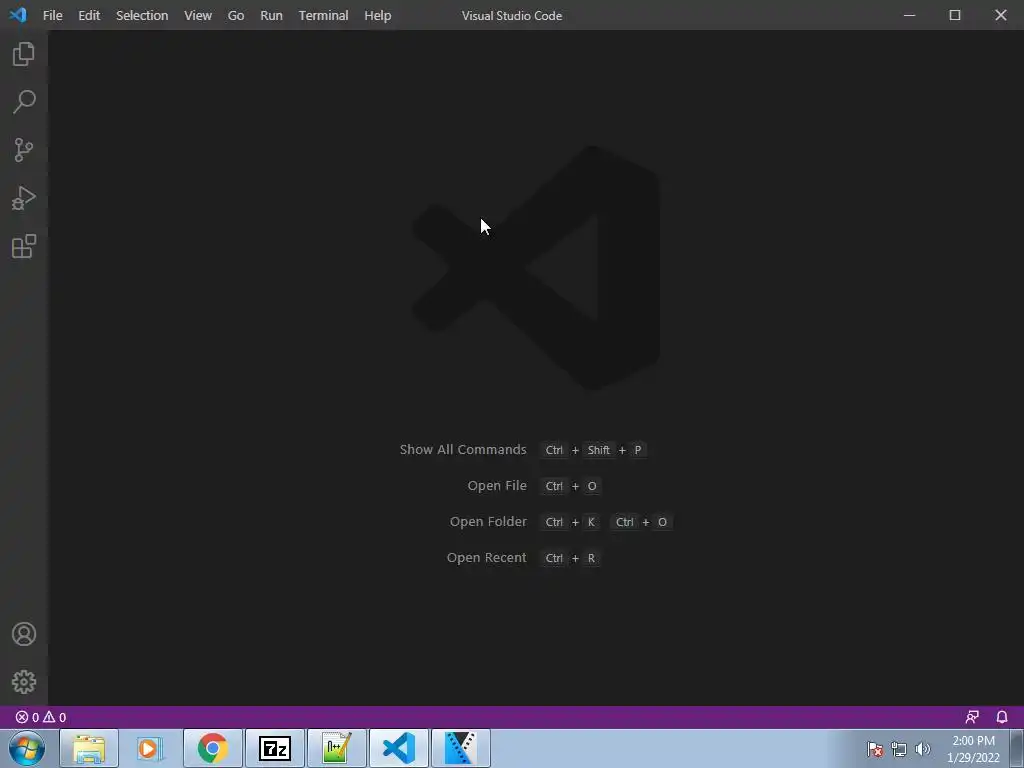The height and width of the screenshot is (768, 1024).
Task: Click the Visual Studio Code taskbar icon
Action: (x=398, y=748)
